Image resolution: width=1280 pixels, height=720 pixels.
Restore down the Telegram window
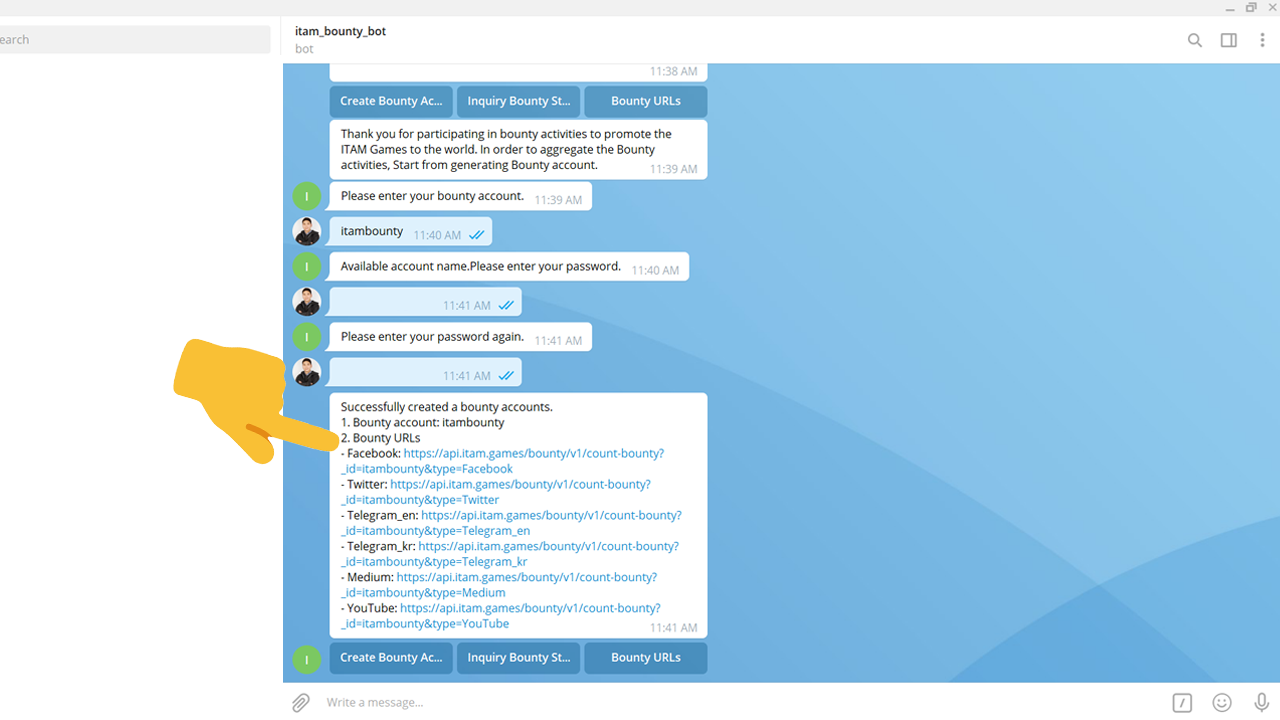coord(1251,8)
